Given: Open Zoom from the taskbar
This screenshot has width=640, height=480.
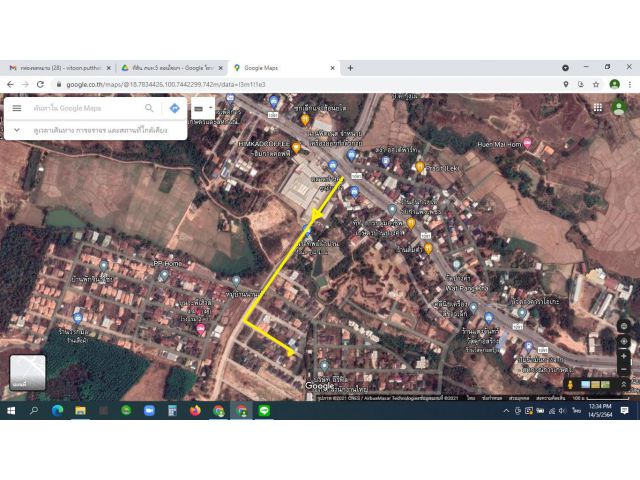Looking at the screenshot, I should click(x=149, y=411).
